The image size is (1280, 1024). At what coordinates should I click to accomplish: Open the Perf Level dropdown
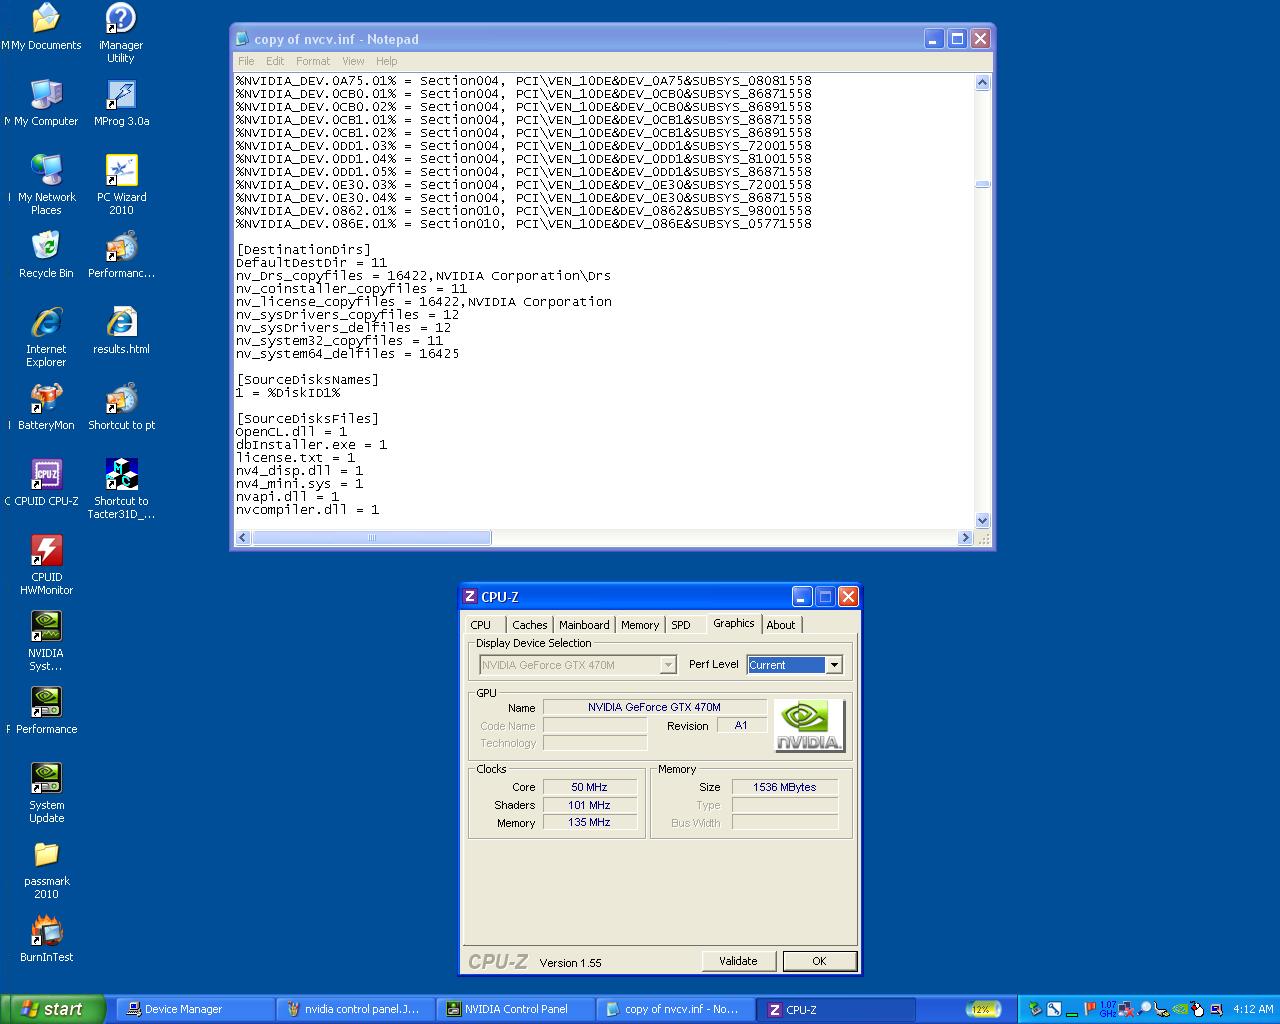(x=834, y=665)
